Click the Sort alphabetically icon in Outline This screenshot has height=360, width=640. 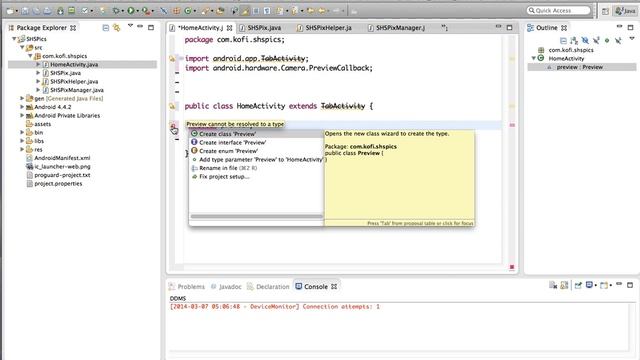(574, 40)
